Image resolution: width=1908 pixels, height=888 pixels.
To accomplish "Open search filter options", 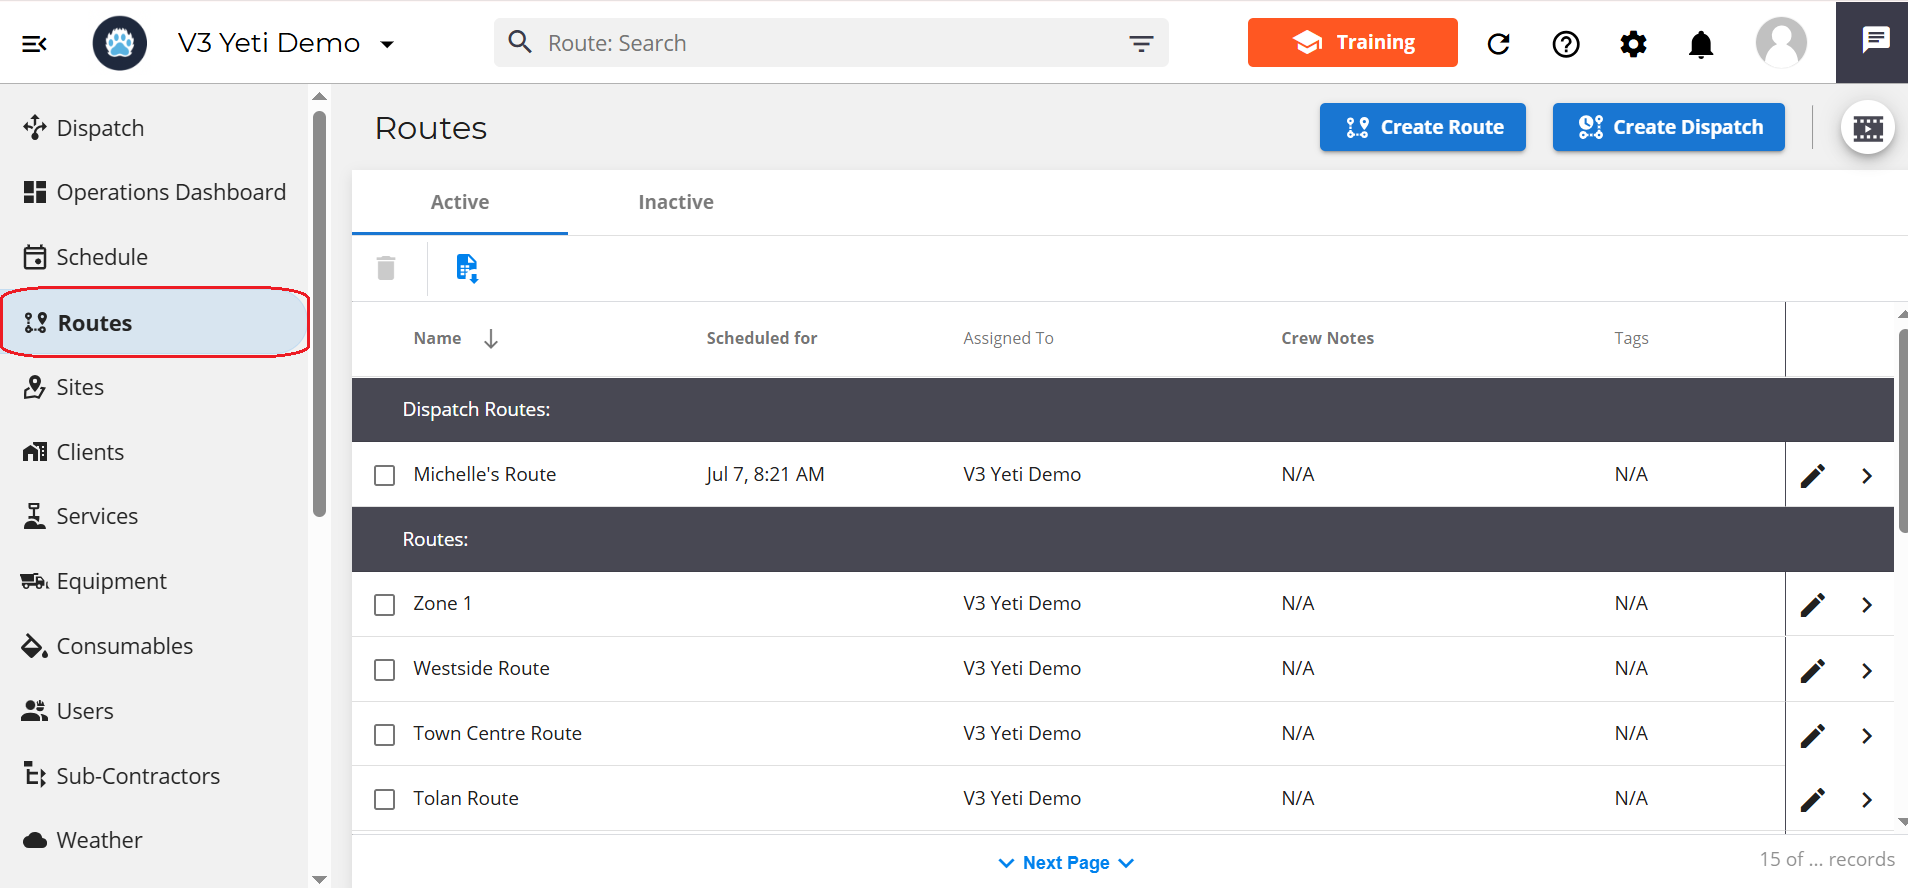I will [1141, 43].
